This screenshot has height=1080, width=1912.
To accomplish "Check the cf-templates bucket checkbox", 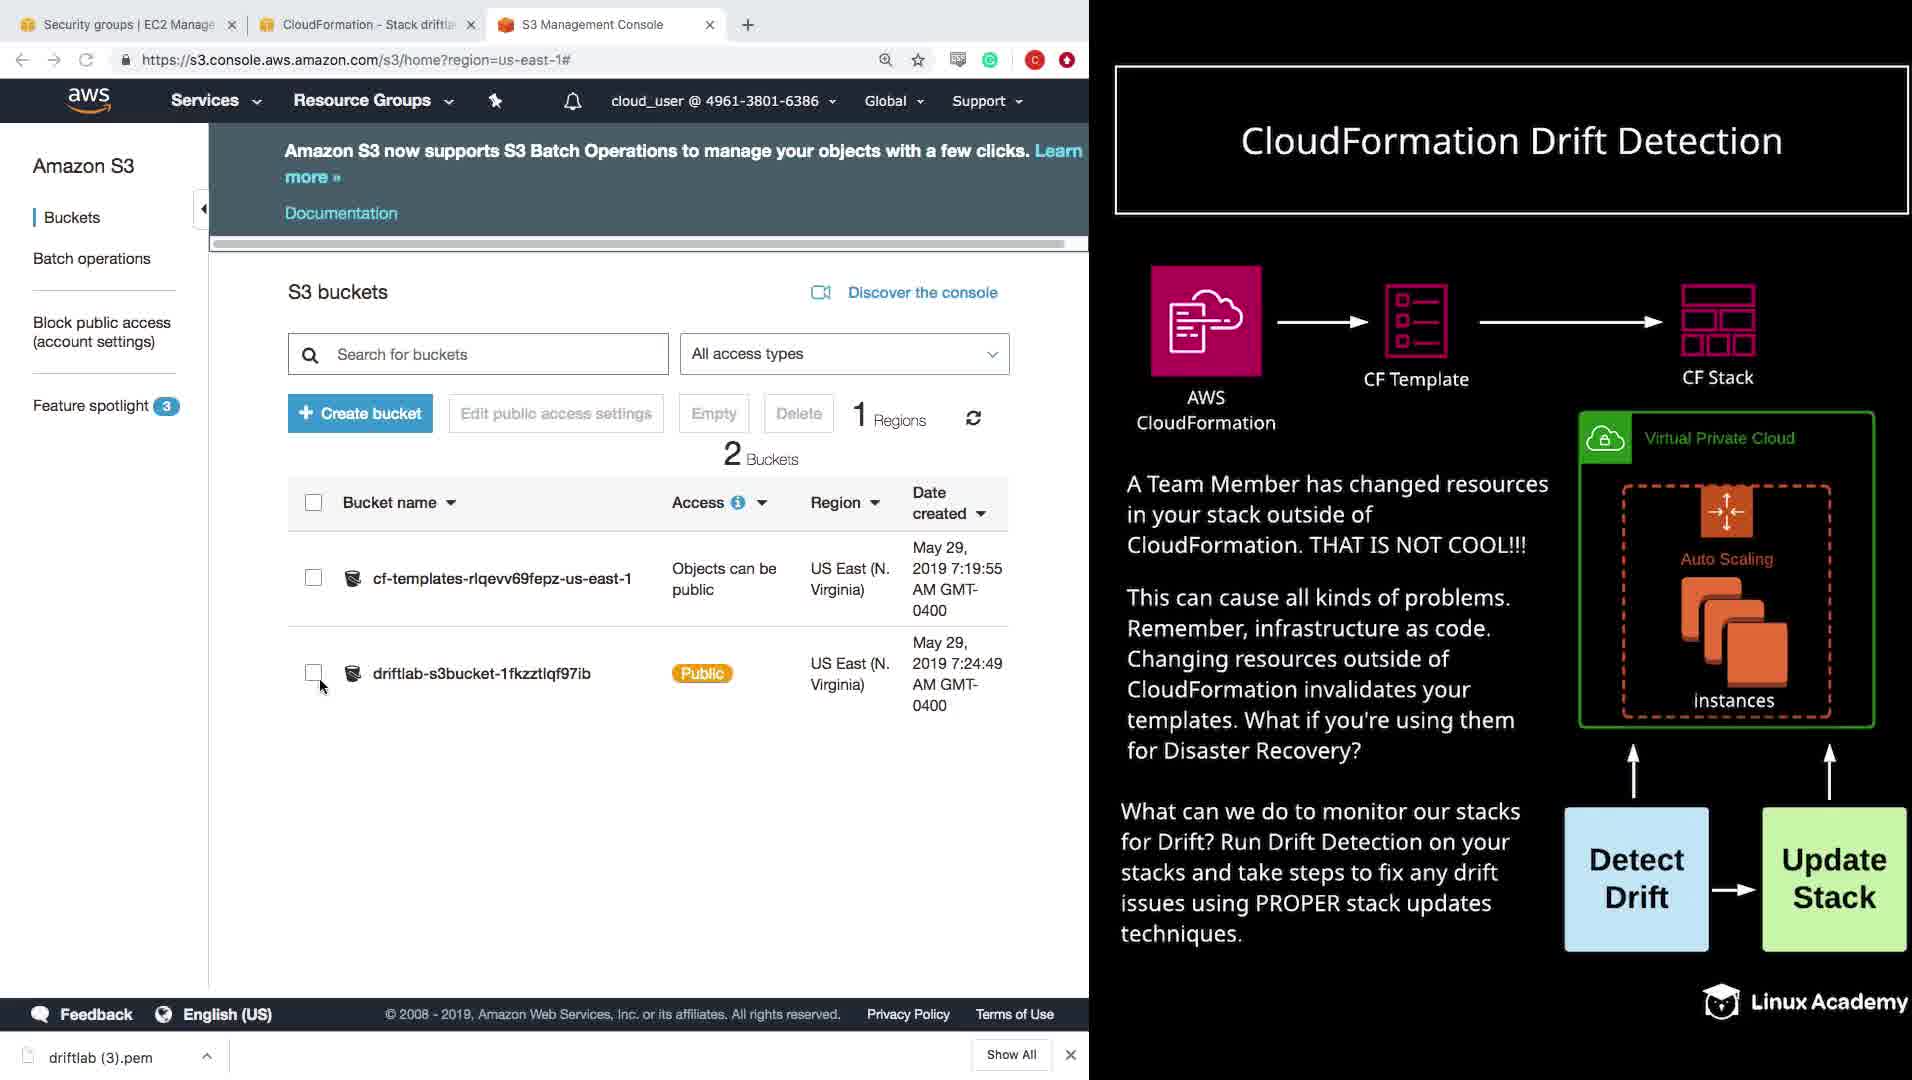I will 313,578.
